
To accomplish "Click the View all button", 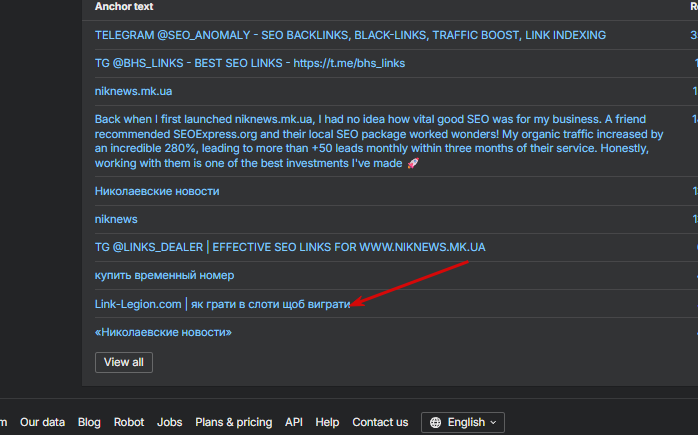I will pyautogui.click(x=124, y=362).
